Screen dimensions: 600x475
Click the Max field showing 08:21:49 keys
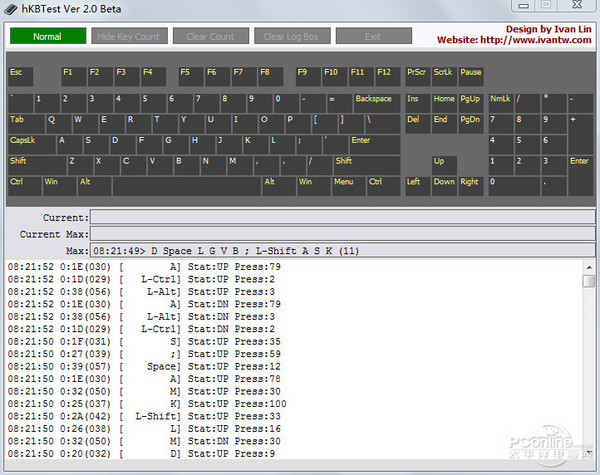[342, 250]
